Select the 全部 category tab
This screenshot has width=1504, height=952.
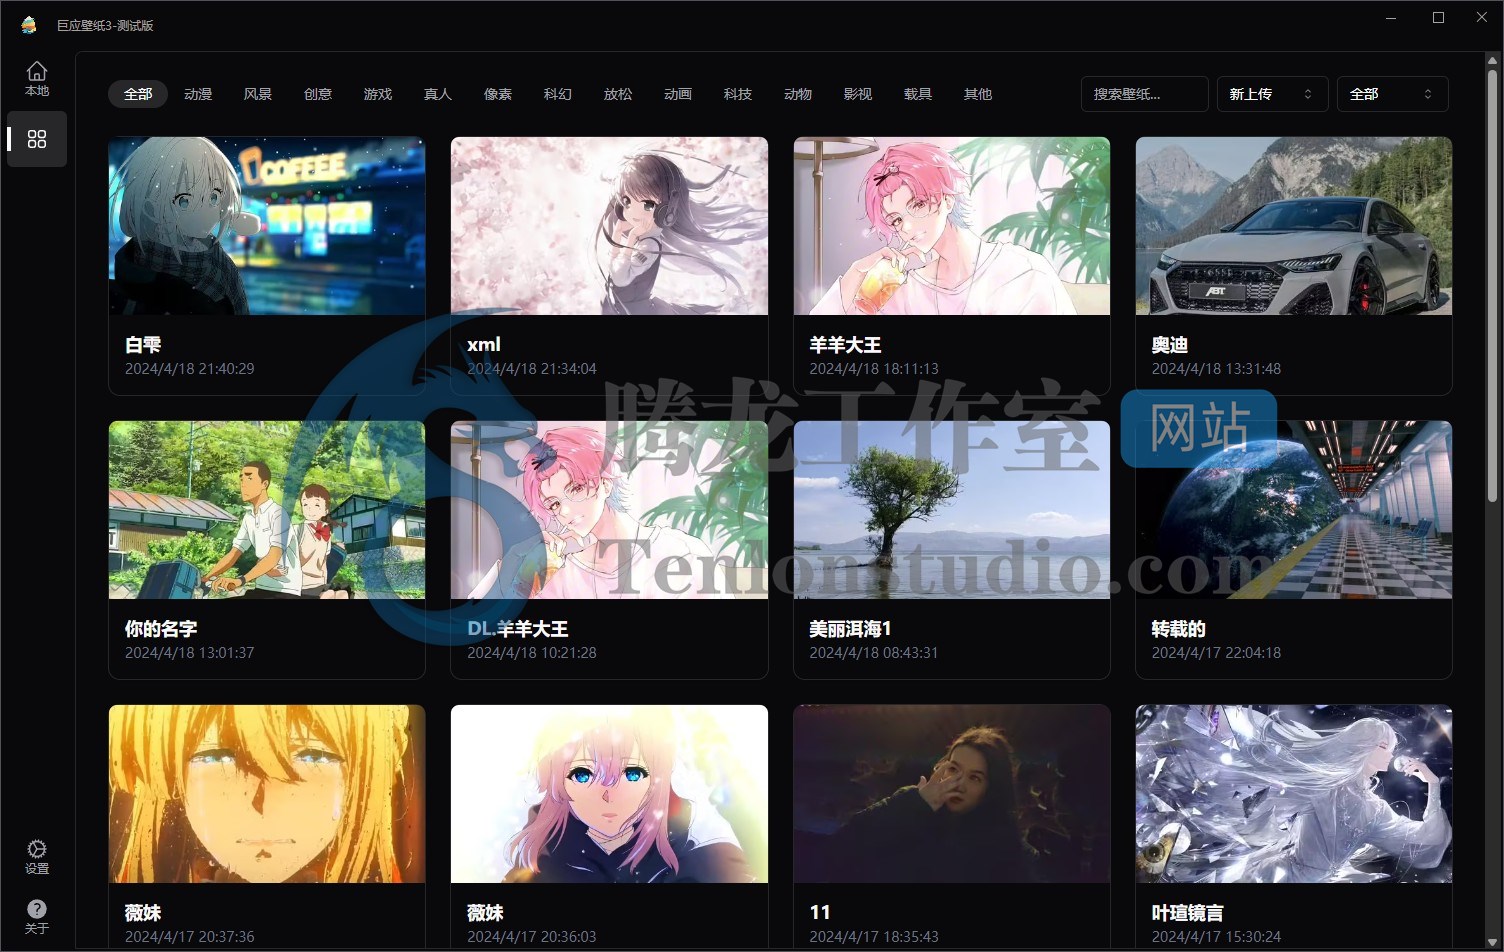click(138, 94)
